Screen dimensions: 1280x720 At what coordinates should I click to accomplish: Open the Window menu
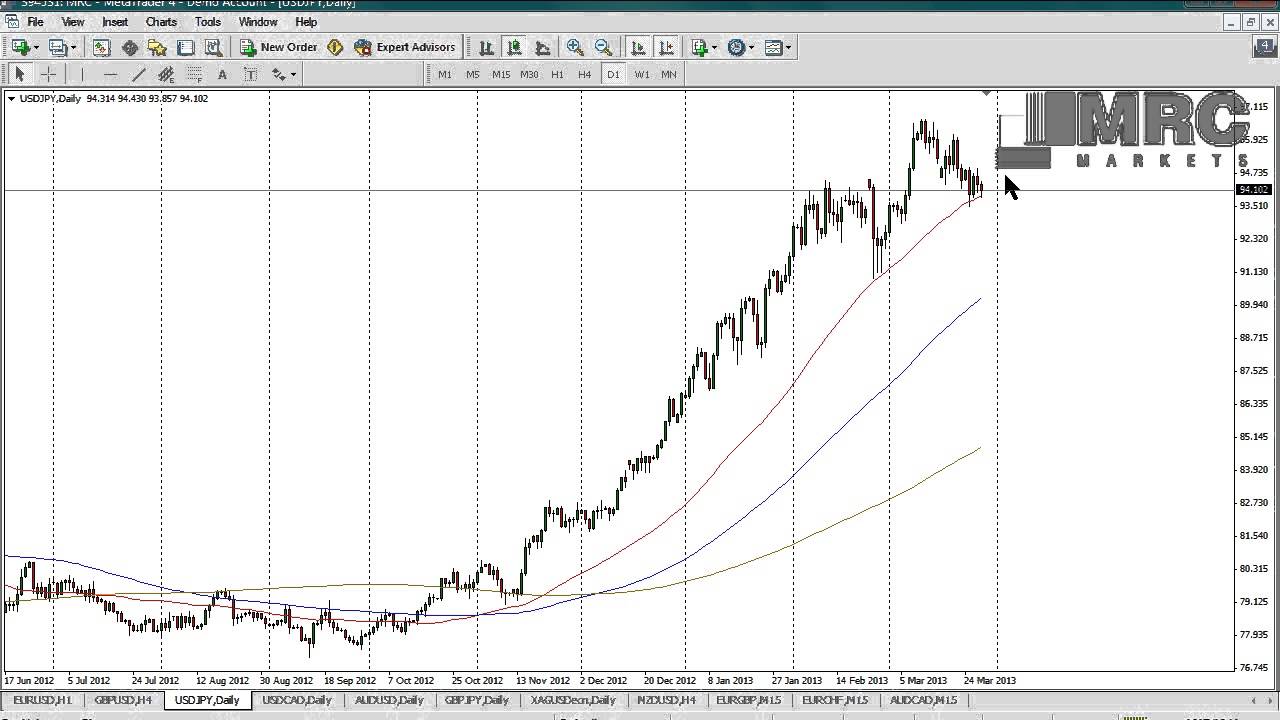(x=258, y=21)
